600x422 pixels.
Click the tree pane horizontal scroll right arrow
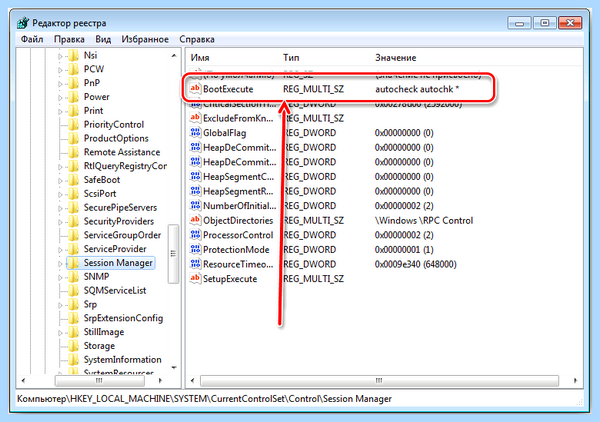tap(160, 381)
